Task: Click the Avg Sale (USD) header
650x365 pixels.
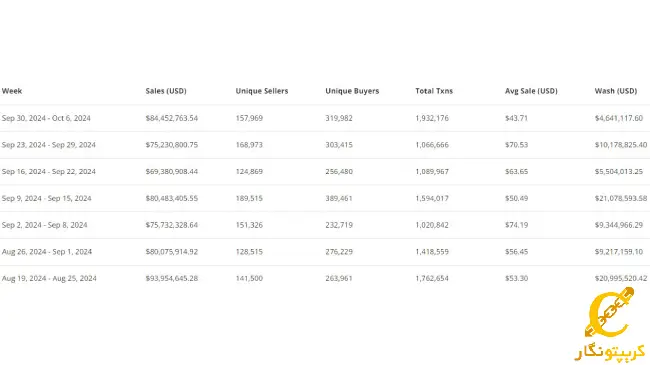Action: click(x=531, y=91)
